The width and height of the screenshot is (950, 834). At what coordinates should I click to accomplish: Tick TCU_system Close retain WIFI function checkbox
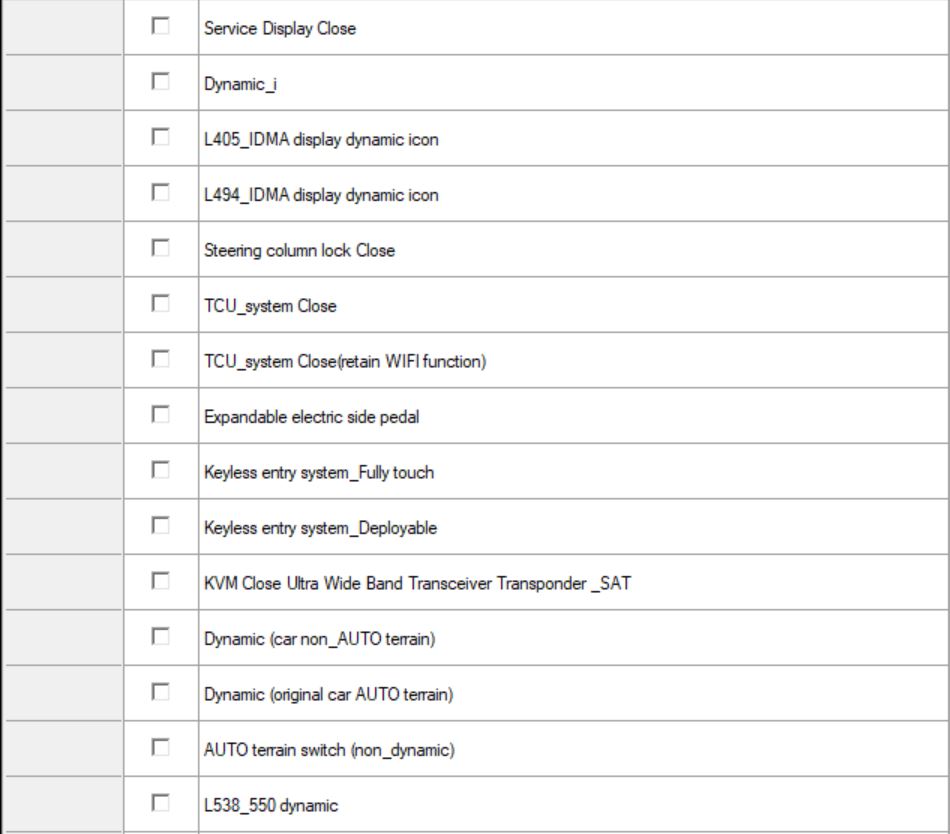(159, 360)
